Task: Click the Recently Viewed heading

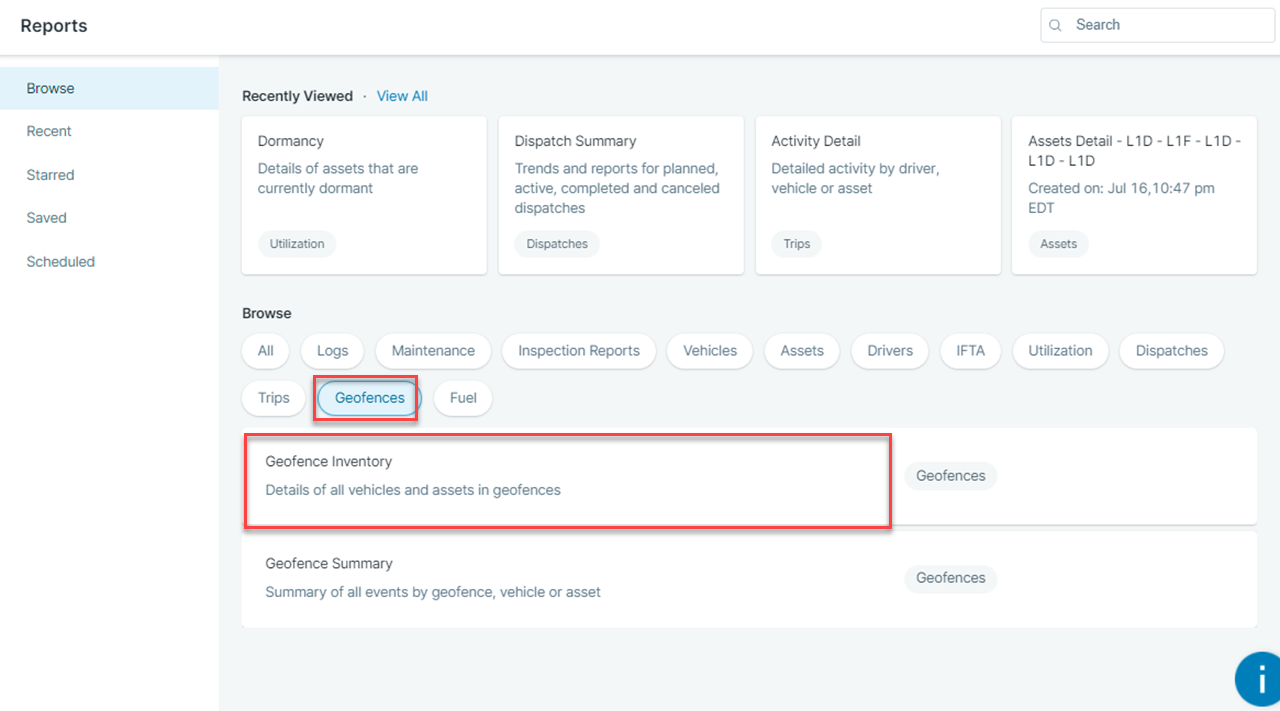Action: click(297, 96)
